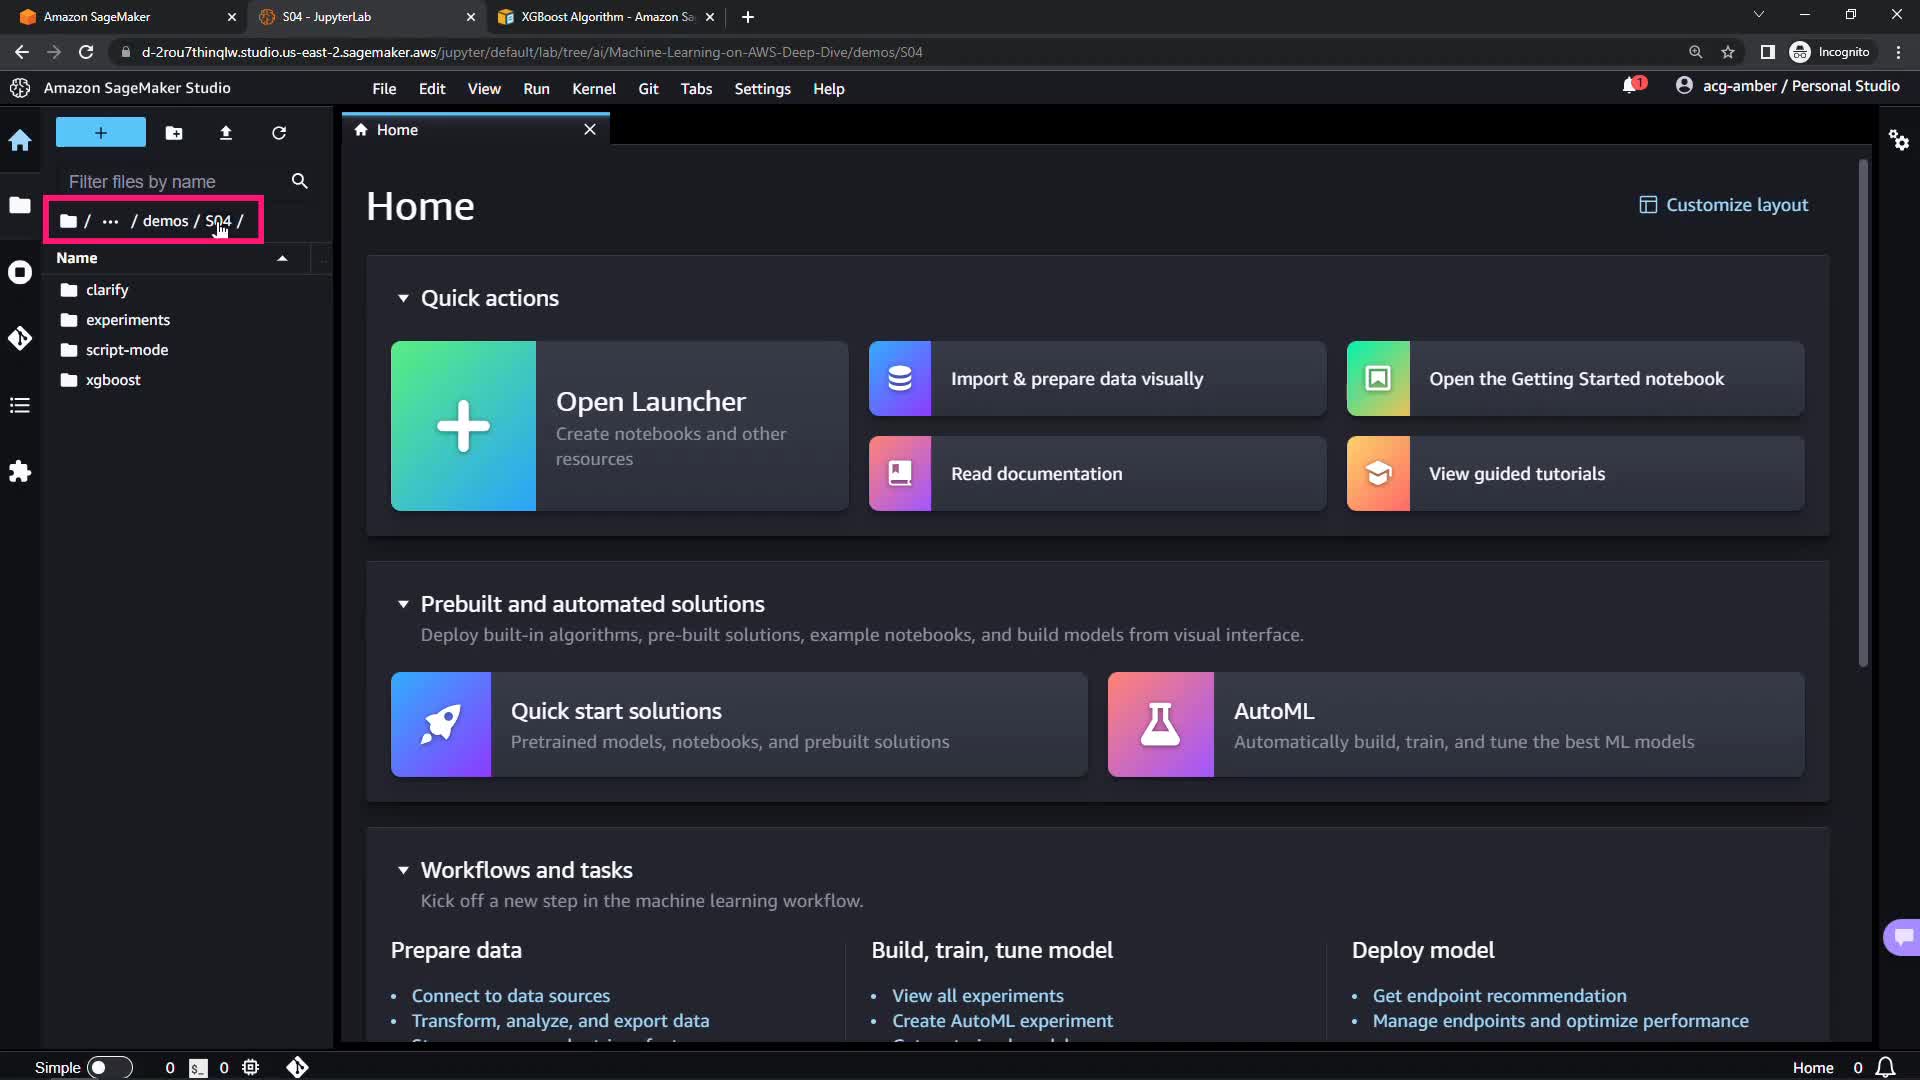Create a new folder with toolbar icon
This screenshot has height=1080, width=1920.
174,133
